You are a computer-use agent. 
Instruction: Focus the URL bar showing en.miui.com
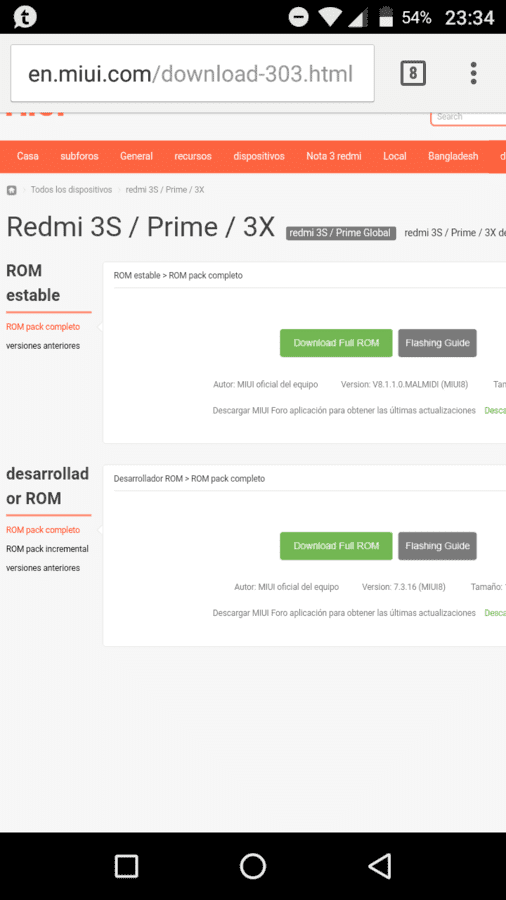pos(192,73)
